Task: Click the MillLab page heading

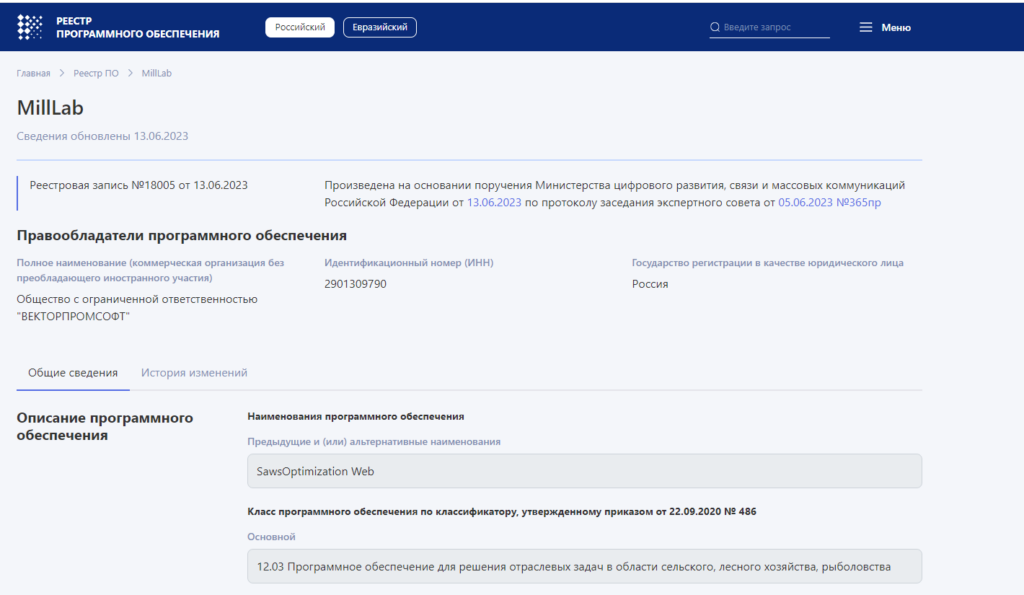Action: click(x=50, y=108)
